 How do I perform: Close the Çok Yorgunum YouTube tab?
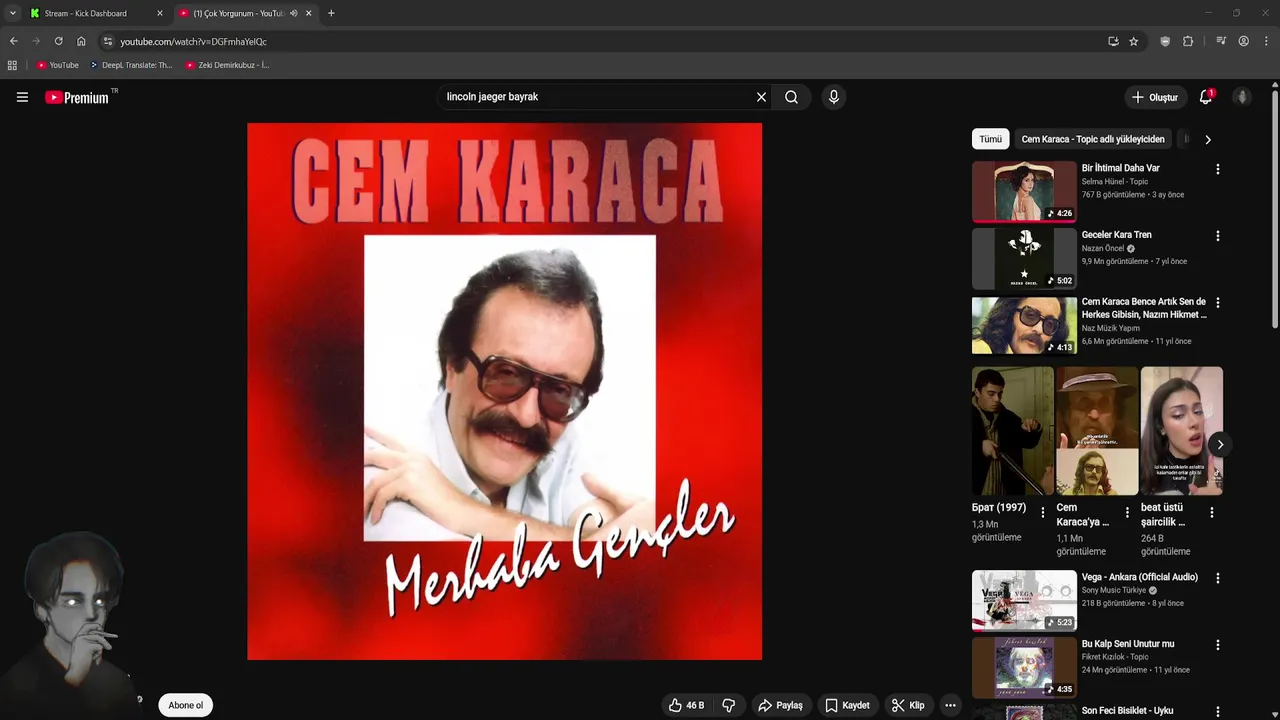308,13
